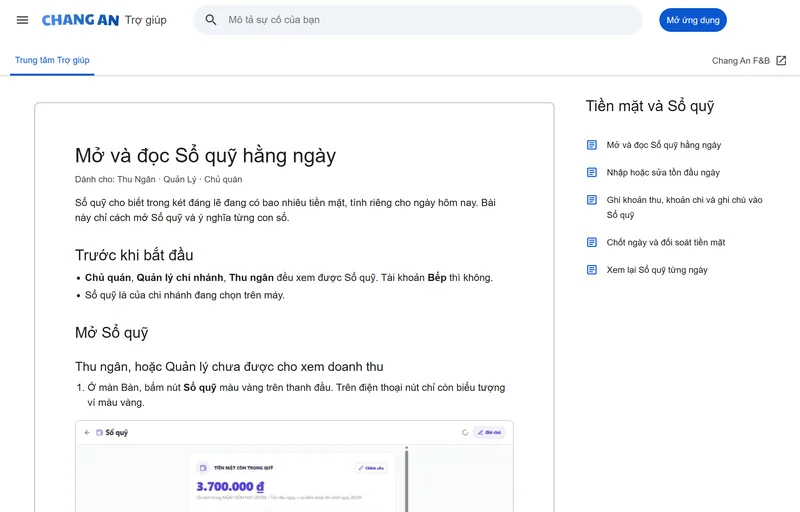This screenshot has width=800, height=512.
Task: Click the CHANG AN logo
Action: [x=80, y=20]
